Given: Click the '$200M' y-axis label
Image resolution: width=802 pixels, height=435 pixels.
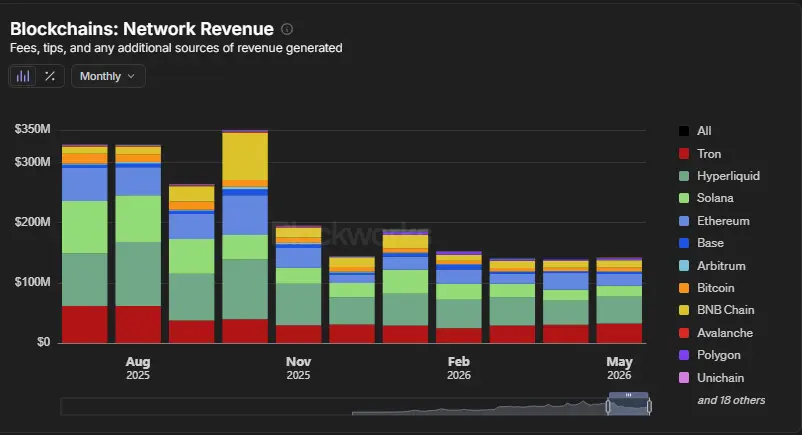Looking at the screenshot, I should [32, 222].
